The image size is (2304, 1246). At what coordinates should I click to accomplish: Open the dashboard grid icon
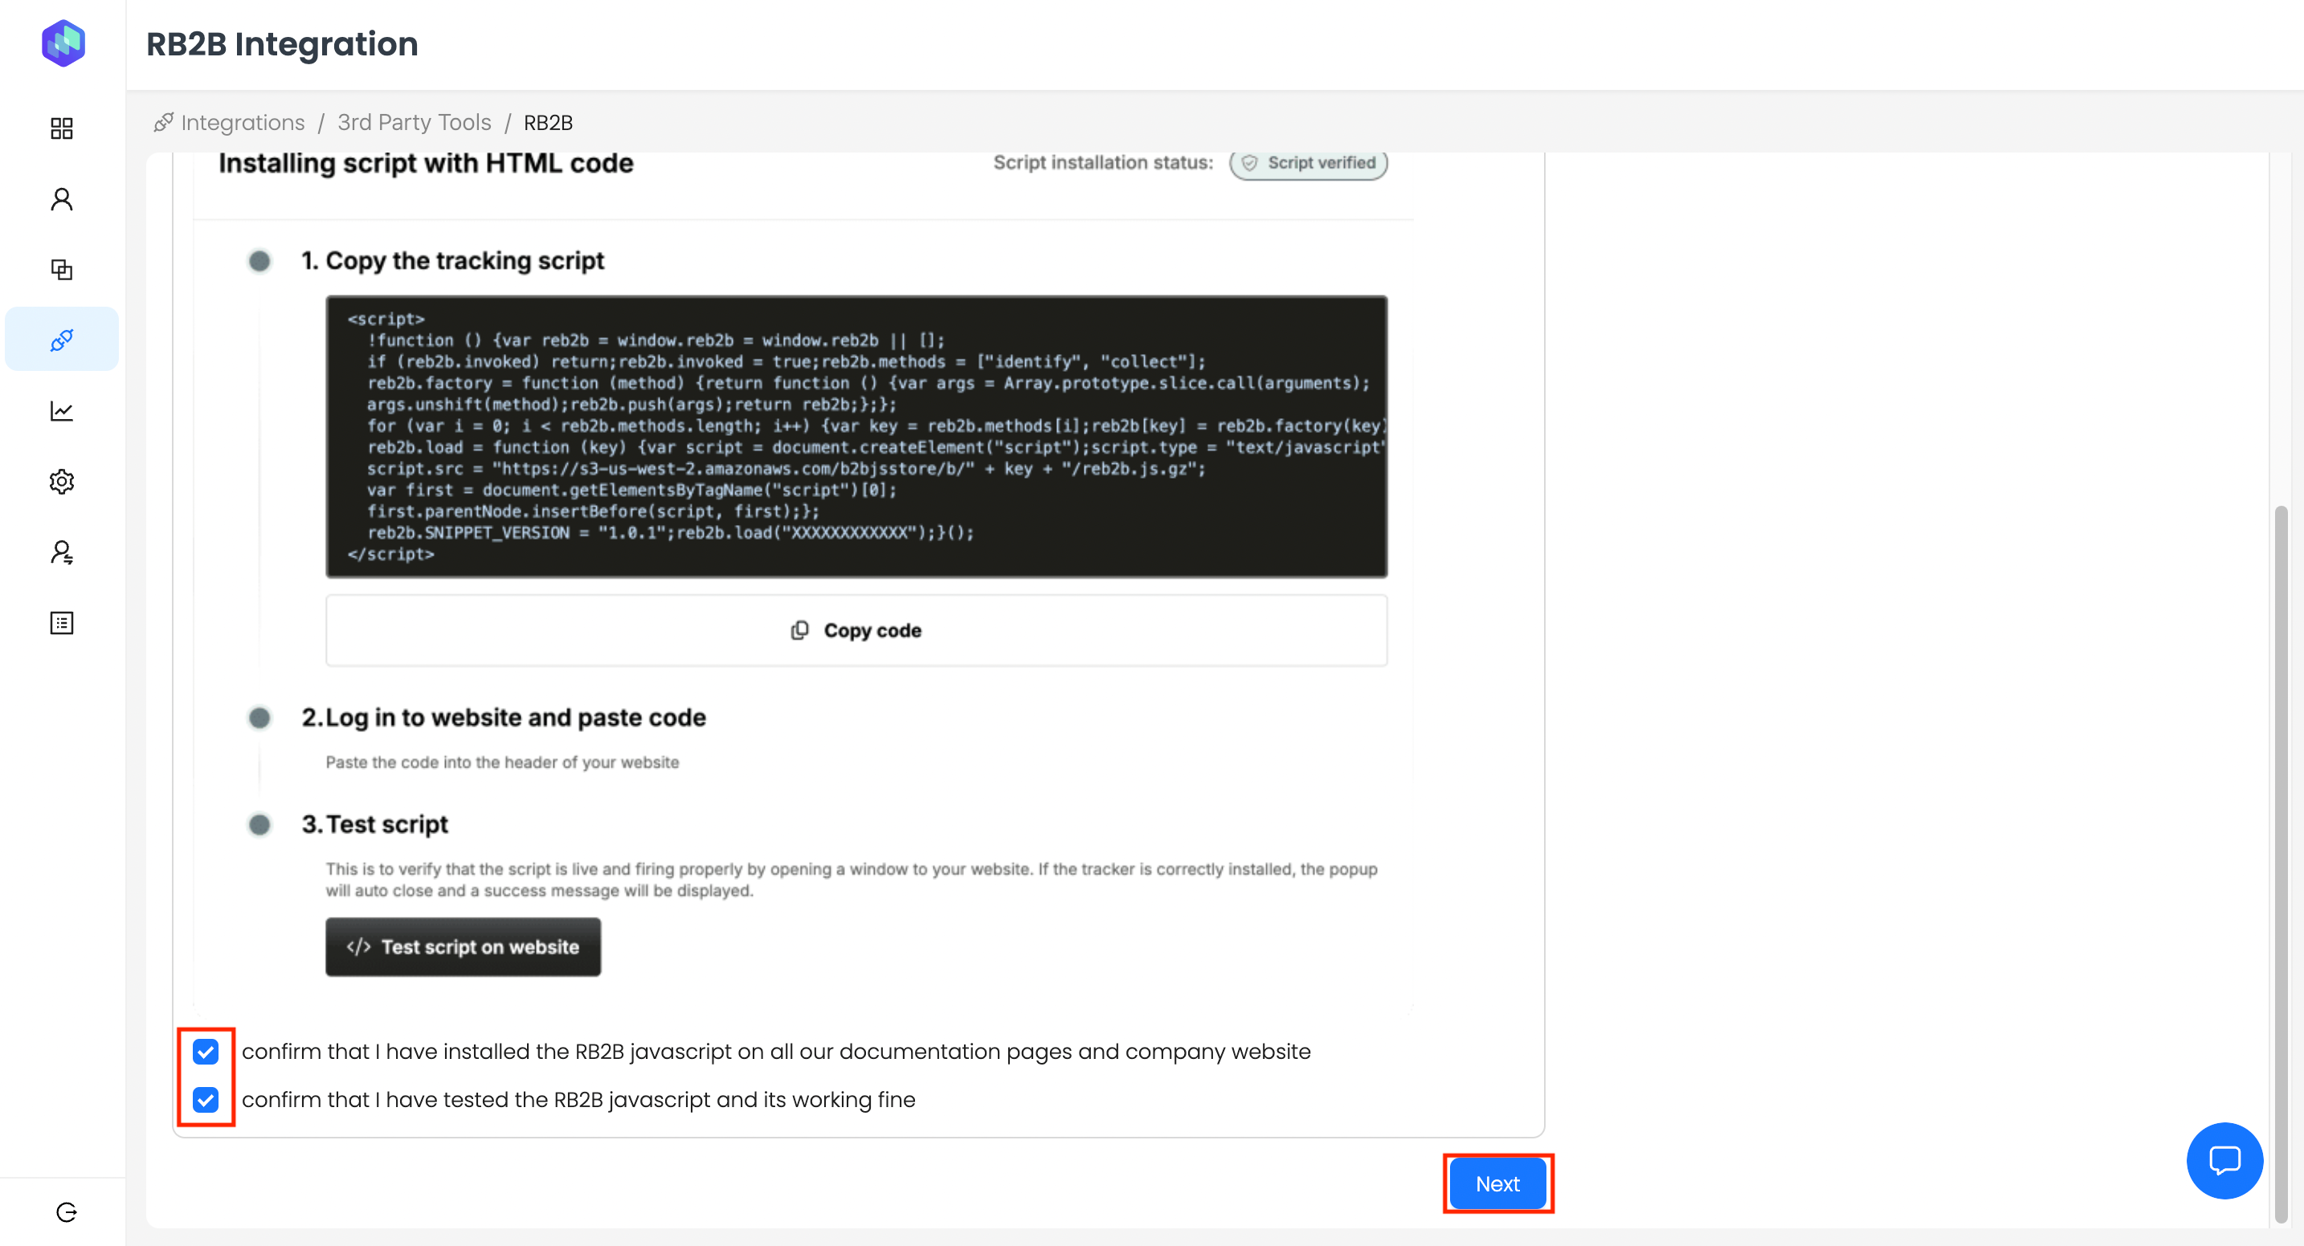(62, 128)
